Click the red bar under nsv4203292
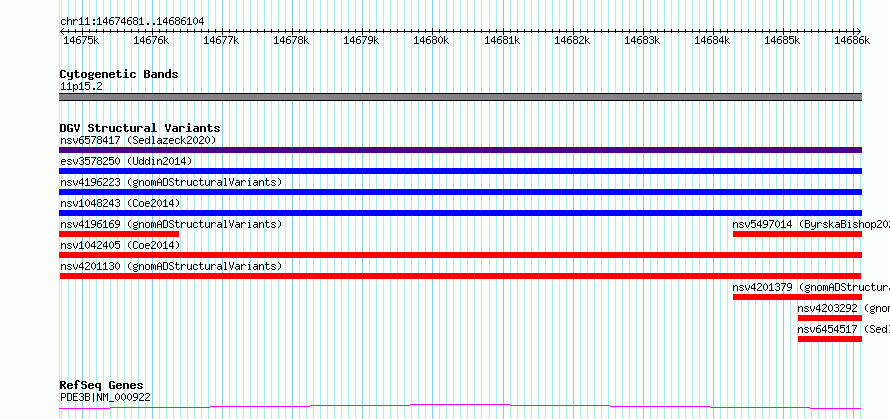The image size is (890, 419). coord(830,318)
